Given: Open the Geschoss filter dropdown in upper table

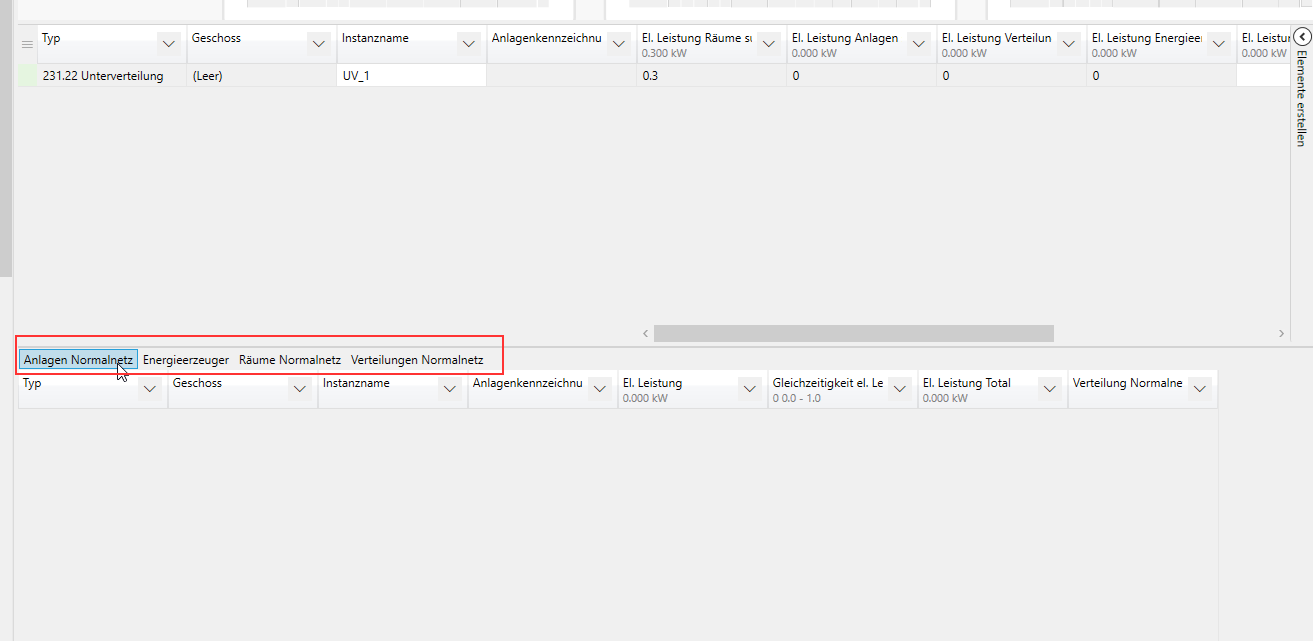Looking at the screenshot, I should click(x=319, y=44).
